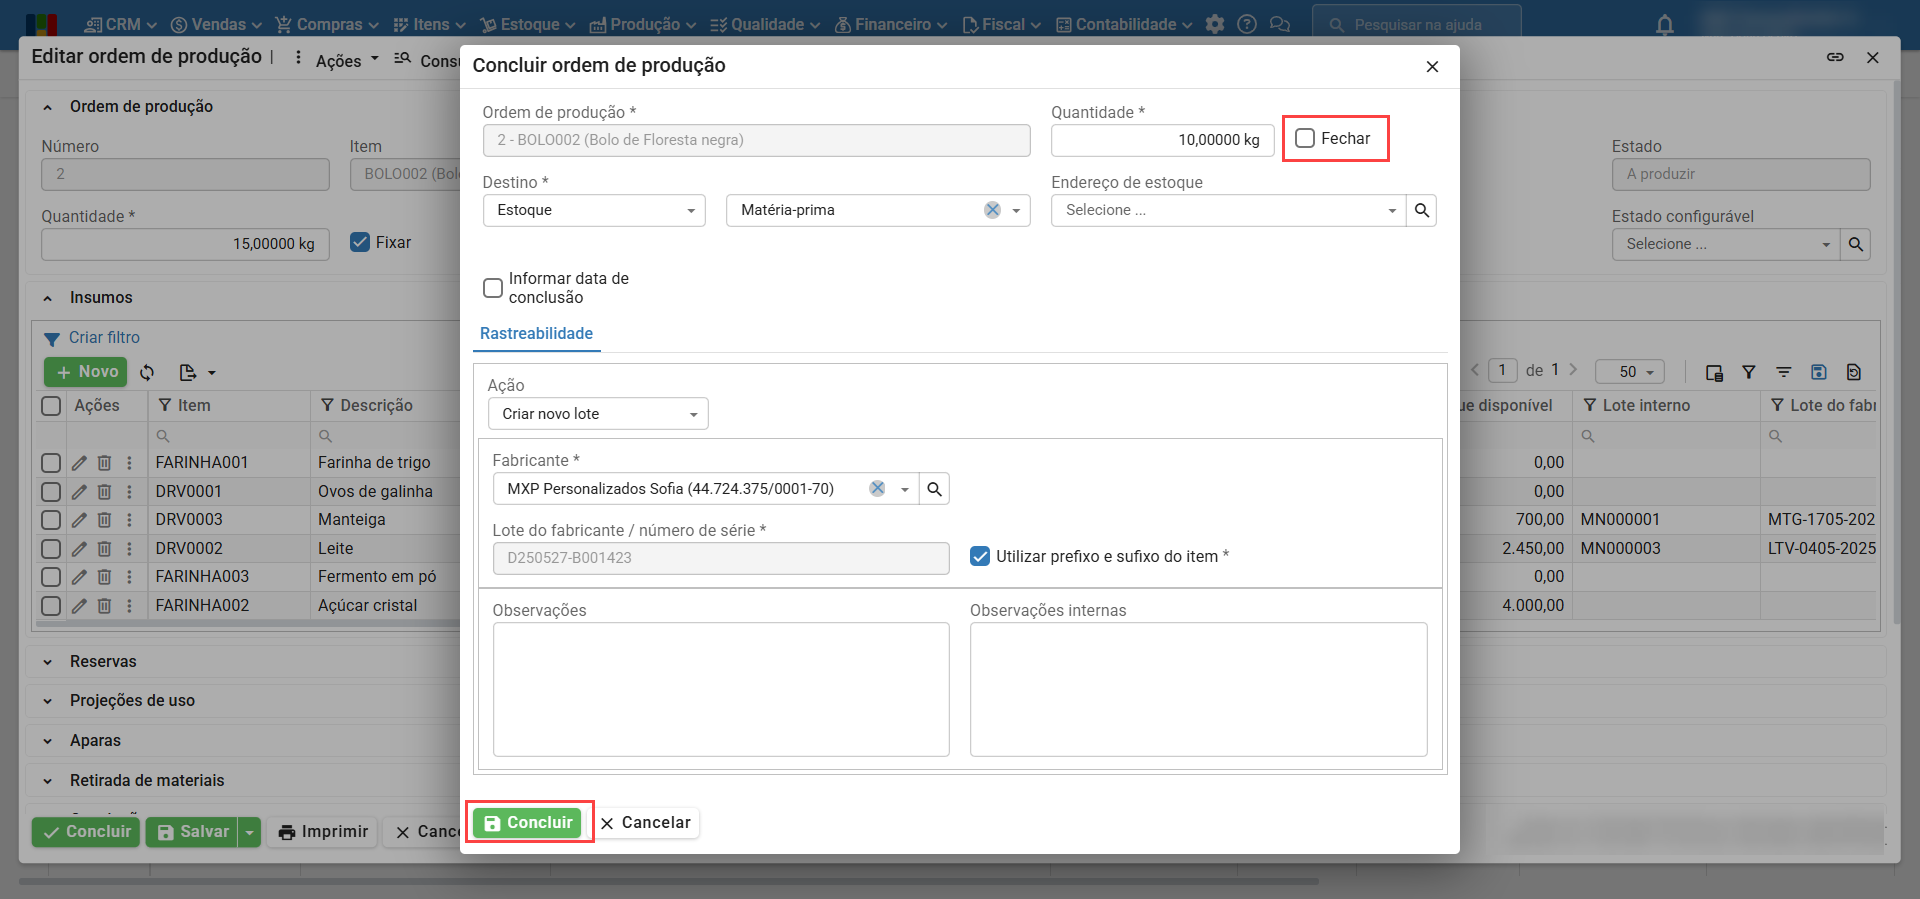
Task: Select the Rastreabilidade tab
Action: [x=536, y=334]
